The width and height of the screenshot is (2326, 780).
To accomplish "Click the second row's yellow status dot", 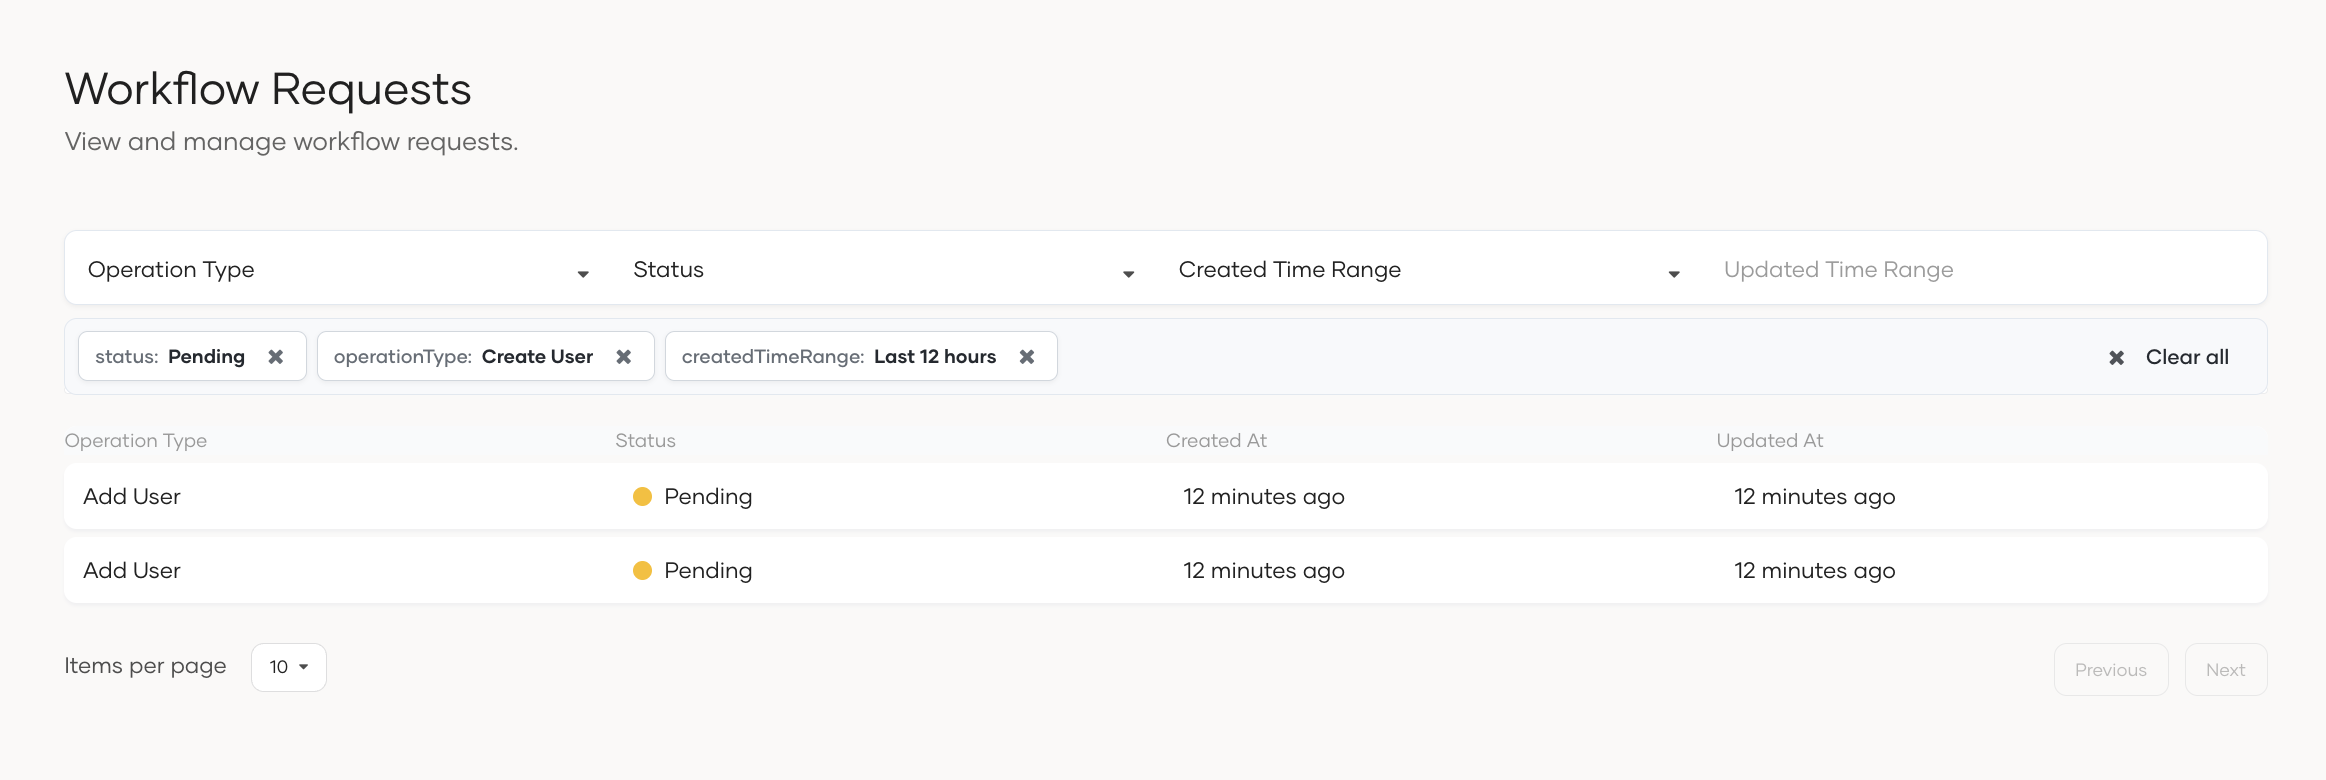I will coord(643,571).
